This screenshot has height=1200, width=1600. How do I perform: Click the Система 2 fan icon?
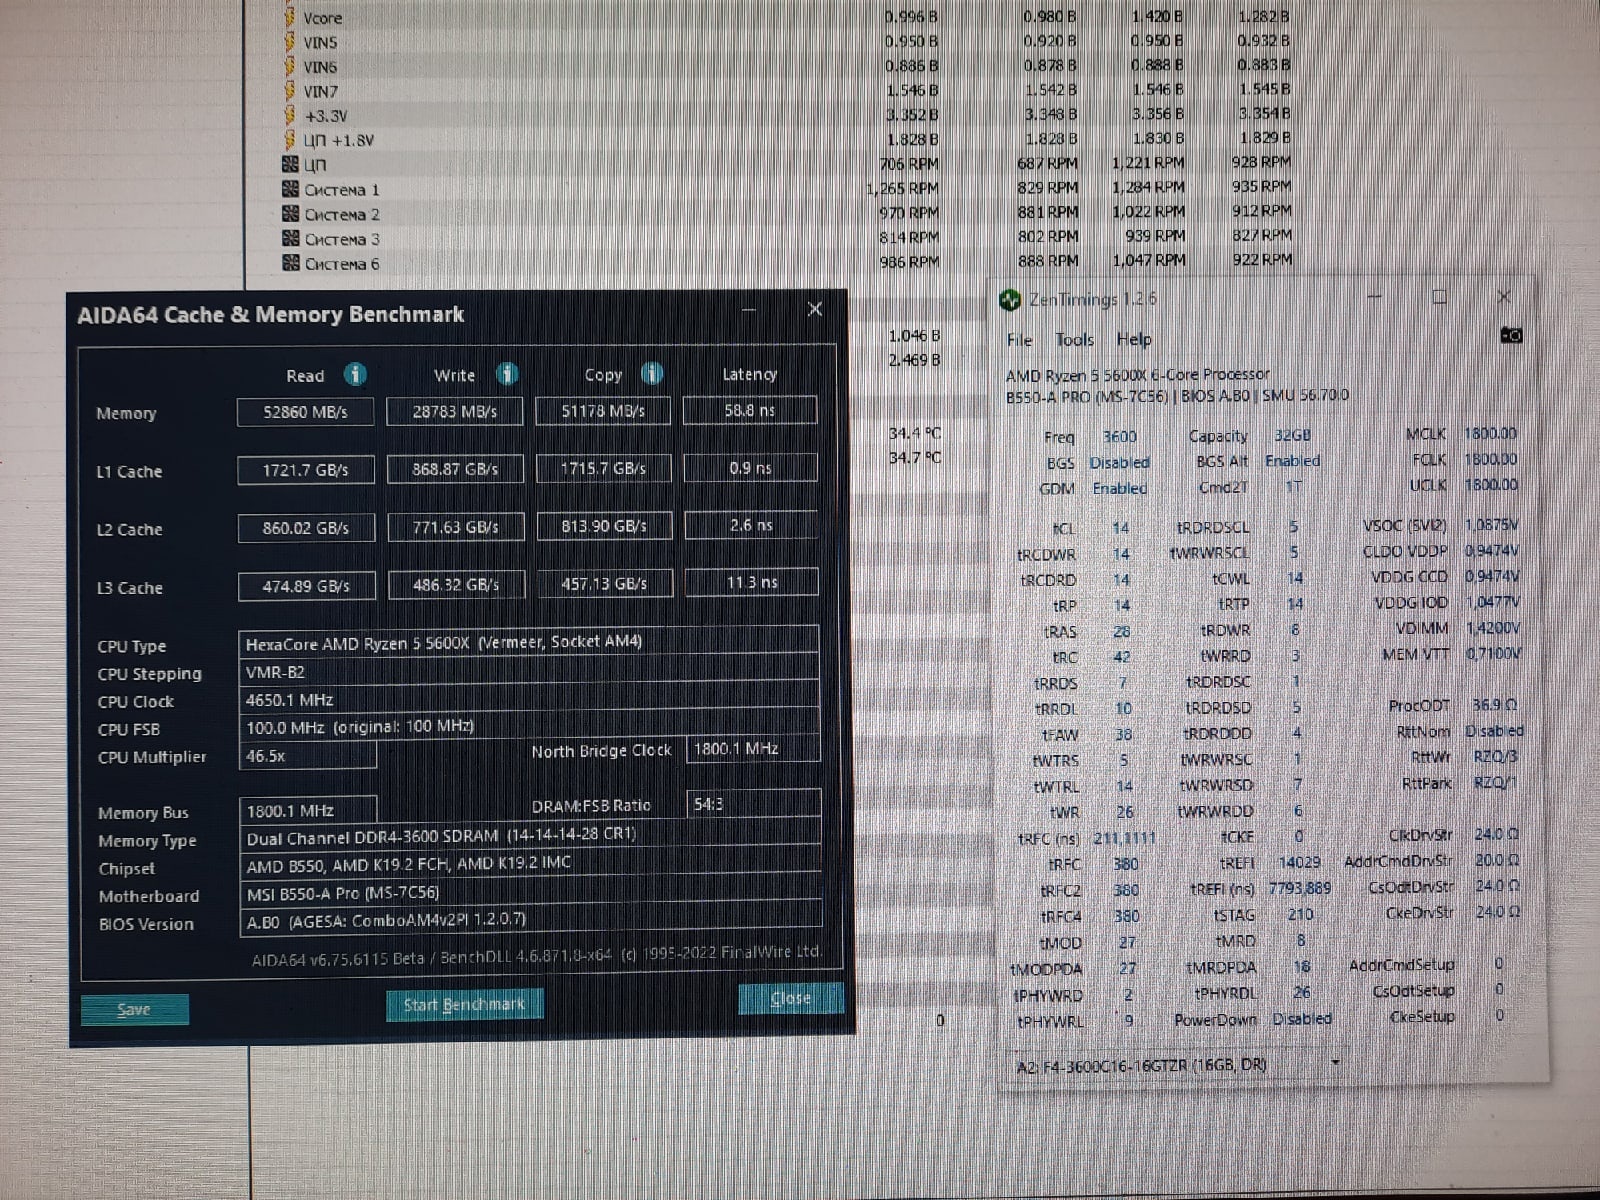click(x=291, y=214)
